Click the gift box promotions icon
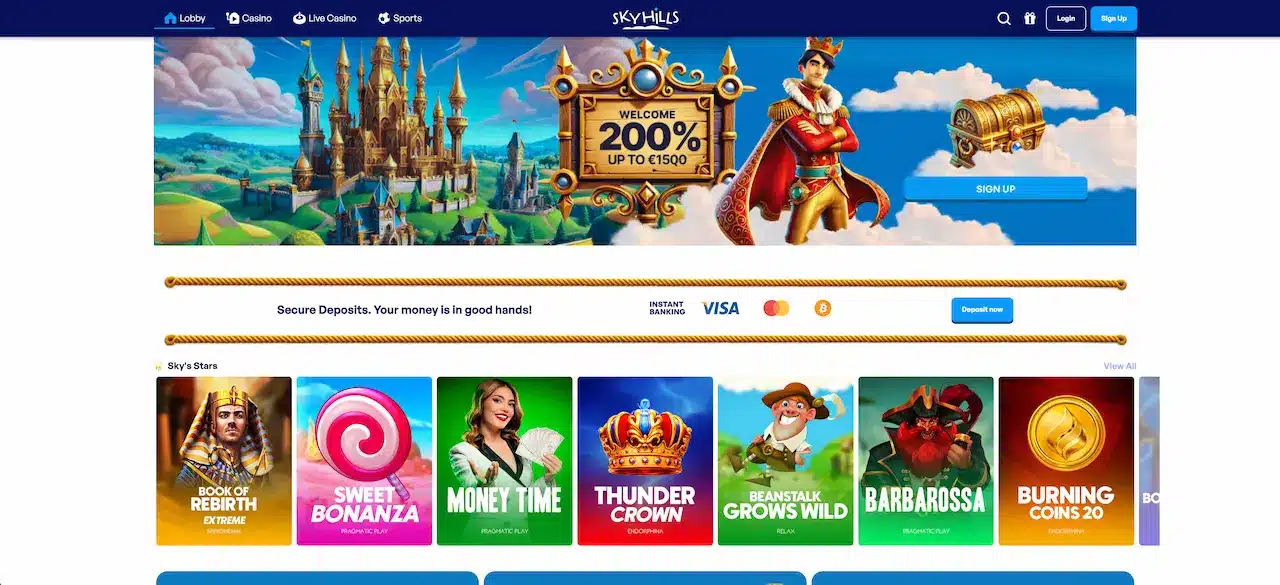1280x585 pixels. pos(1030,18)
